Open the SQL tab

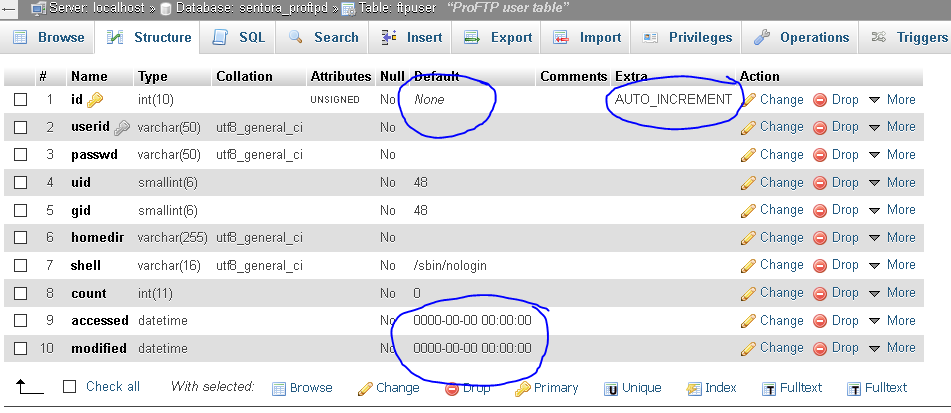(x=238, y=37)
